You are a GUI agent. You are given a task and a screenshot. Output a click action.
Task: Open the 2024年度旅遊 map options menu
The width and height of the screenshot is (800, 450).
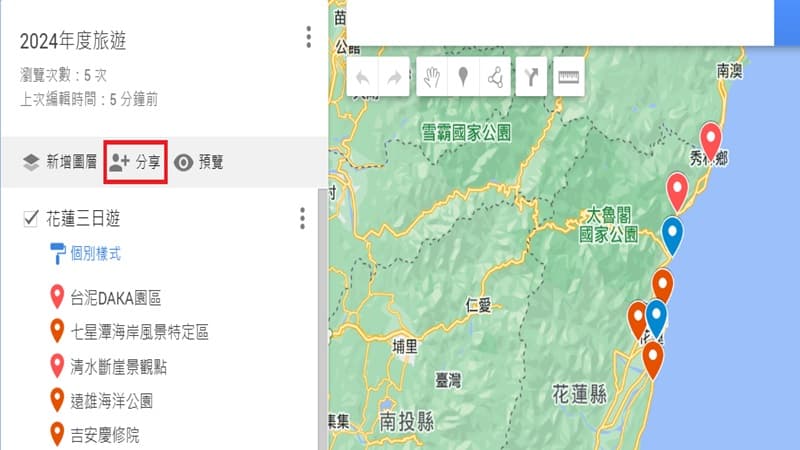point(309,38)
